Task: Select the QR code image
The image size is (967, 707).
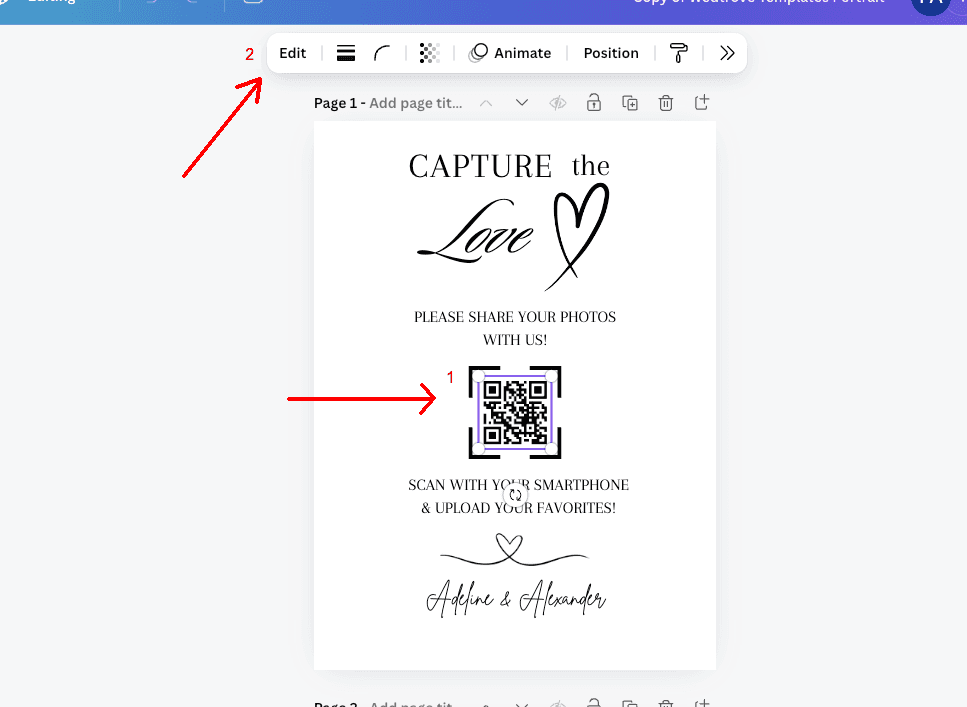Action: 515,412
